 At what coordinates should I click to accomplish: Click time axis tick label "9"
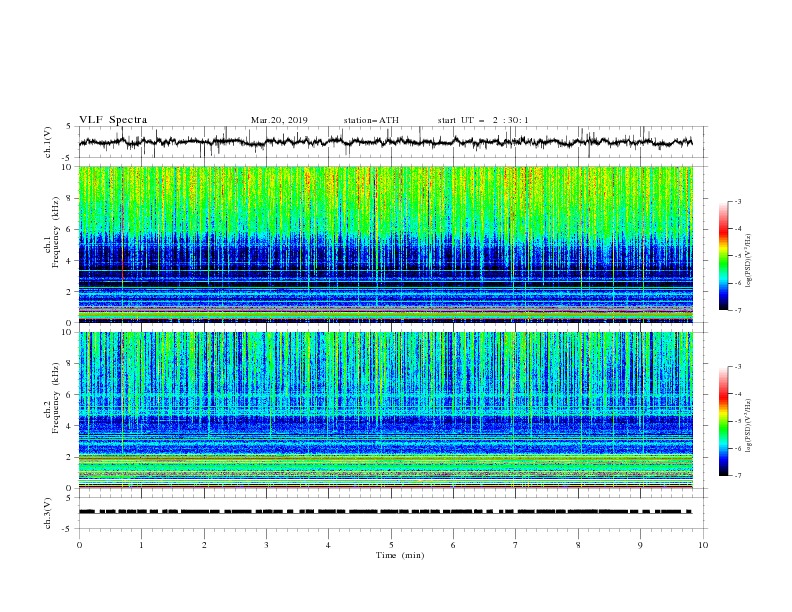[640, 545]
